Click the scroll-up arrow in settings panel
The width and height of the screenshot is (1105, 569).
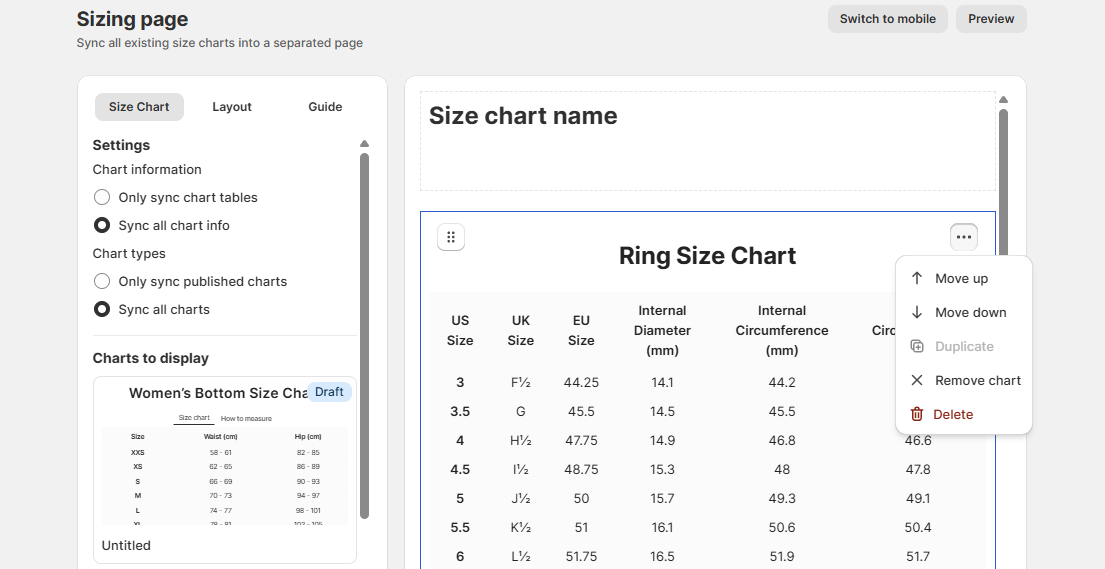(365, 144)
